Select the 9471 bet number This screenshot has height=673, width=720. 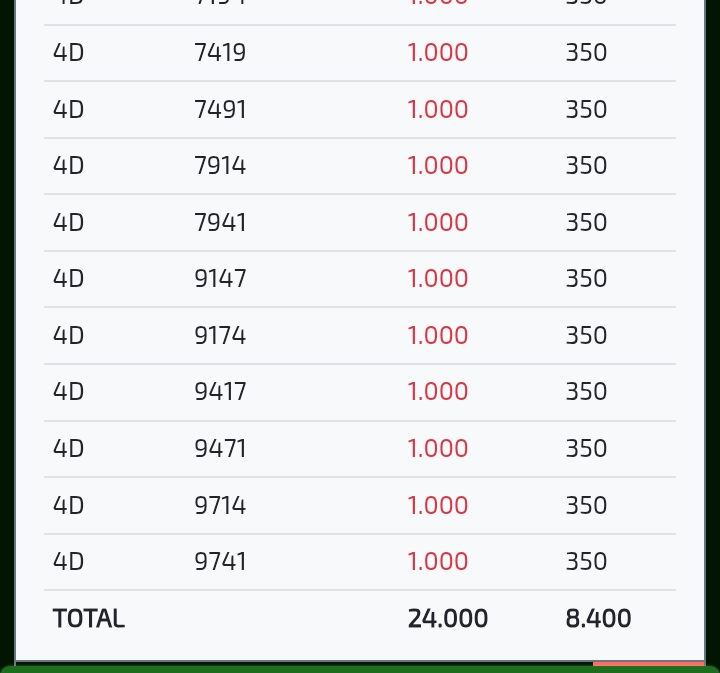[220, 448]
